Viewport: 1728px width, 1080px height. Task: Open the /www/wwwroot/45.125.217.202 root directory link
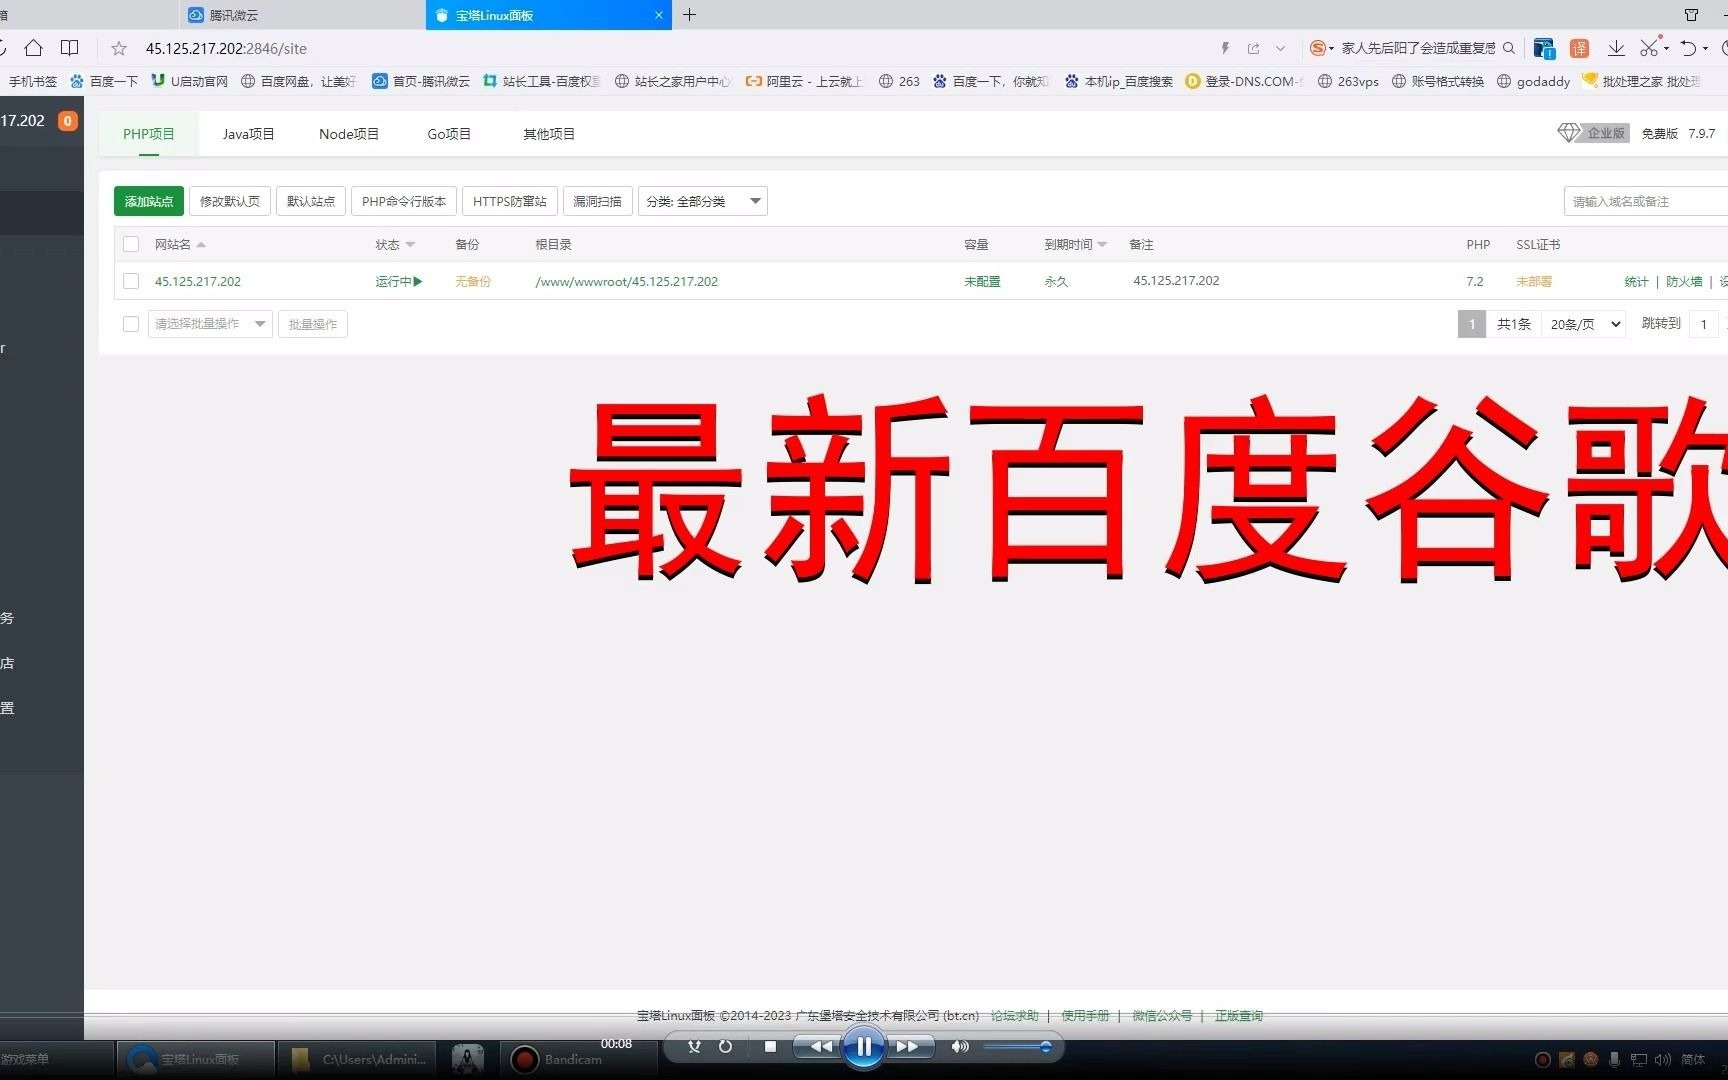click(627, 281)
